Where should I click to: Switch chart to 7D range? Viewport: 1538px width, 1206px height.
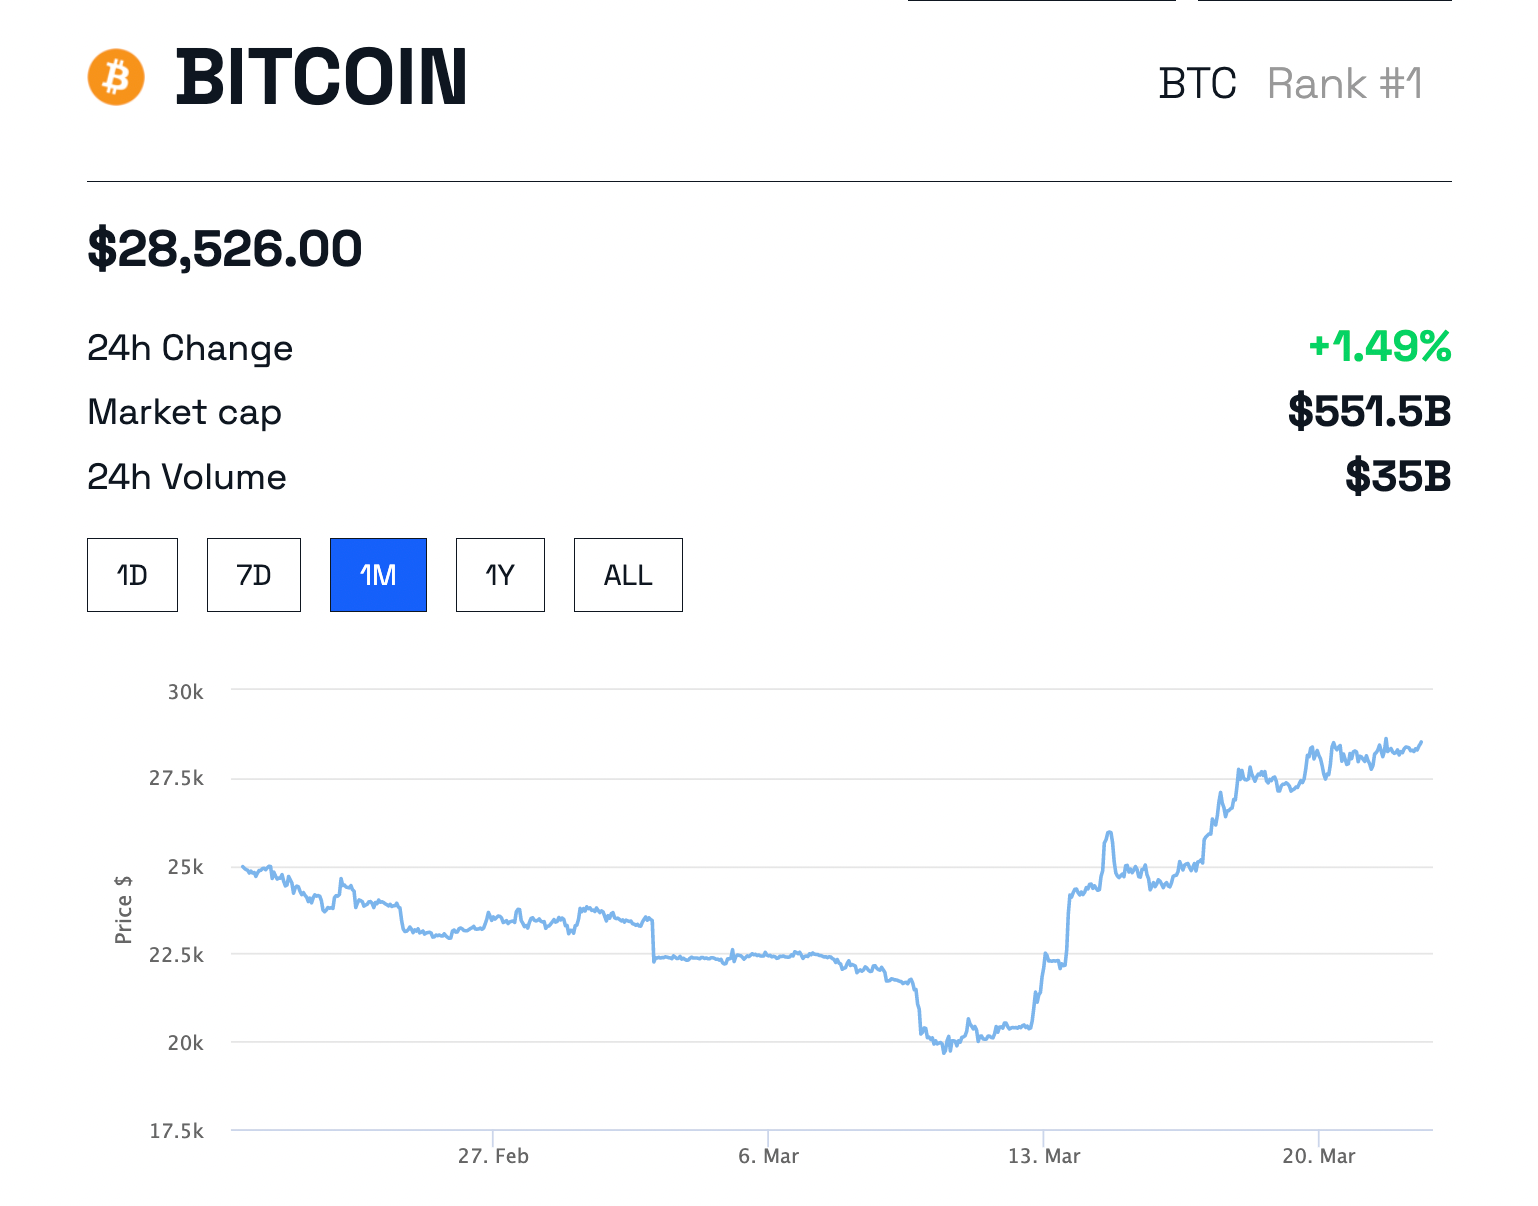254,575
